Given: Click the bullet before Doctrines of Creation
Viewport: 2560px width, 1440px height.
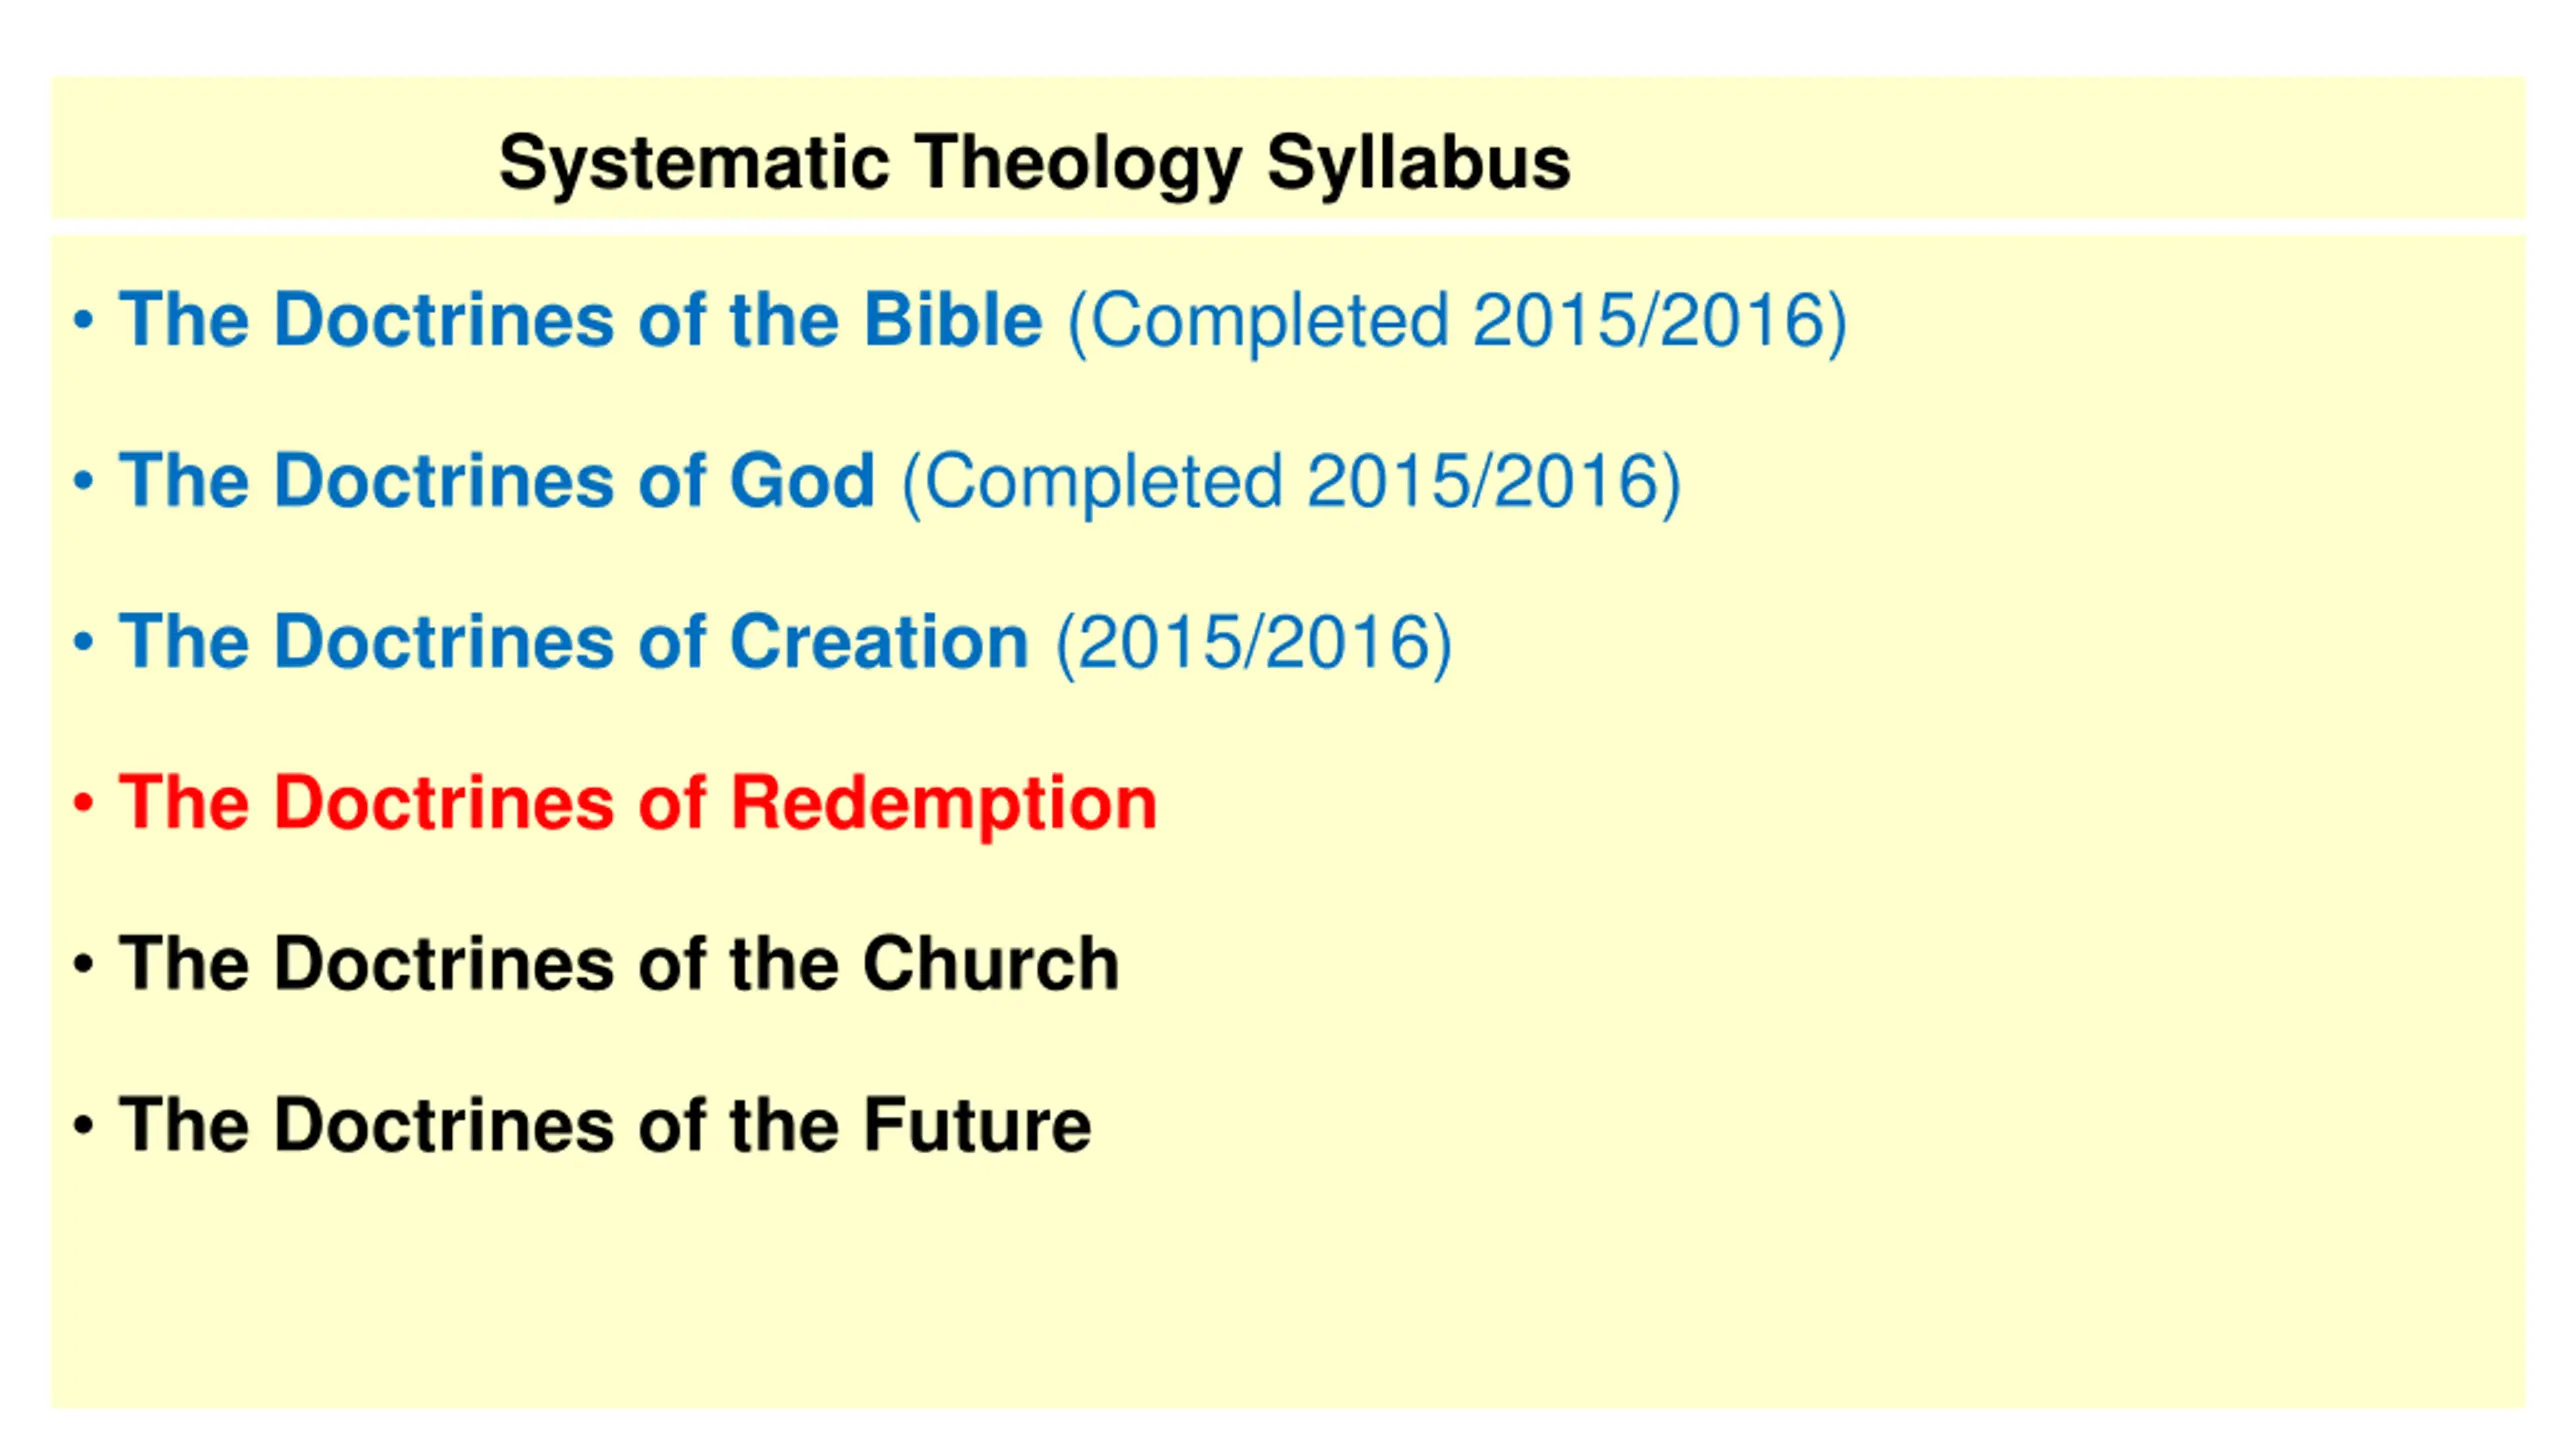Looking at the screenshot, I should click(84, 643).
